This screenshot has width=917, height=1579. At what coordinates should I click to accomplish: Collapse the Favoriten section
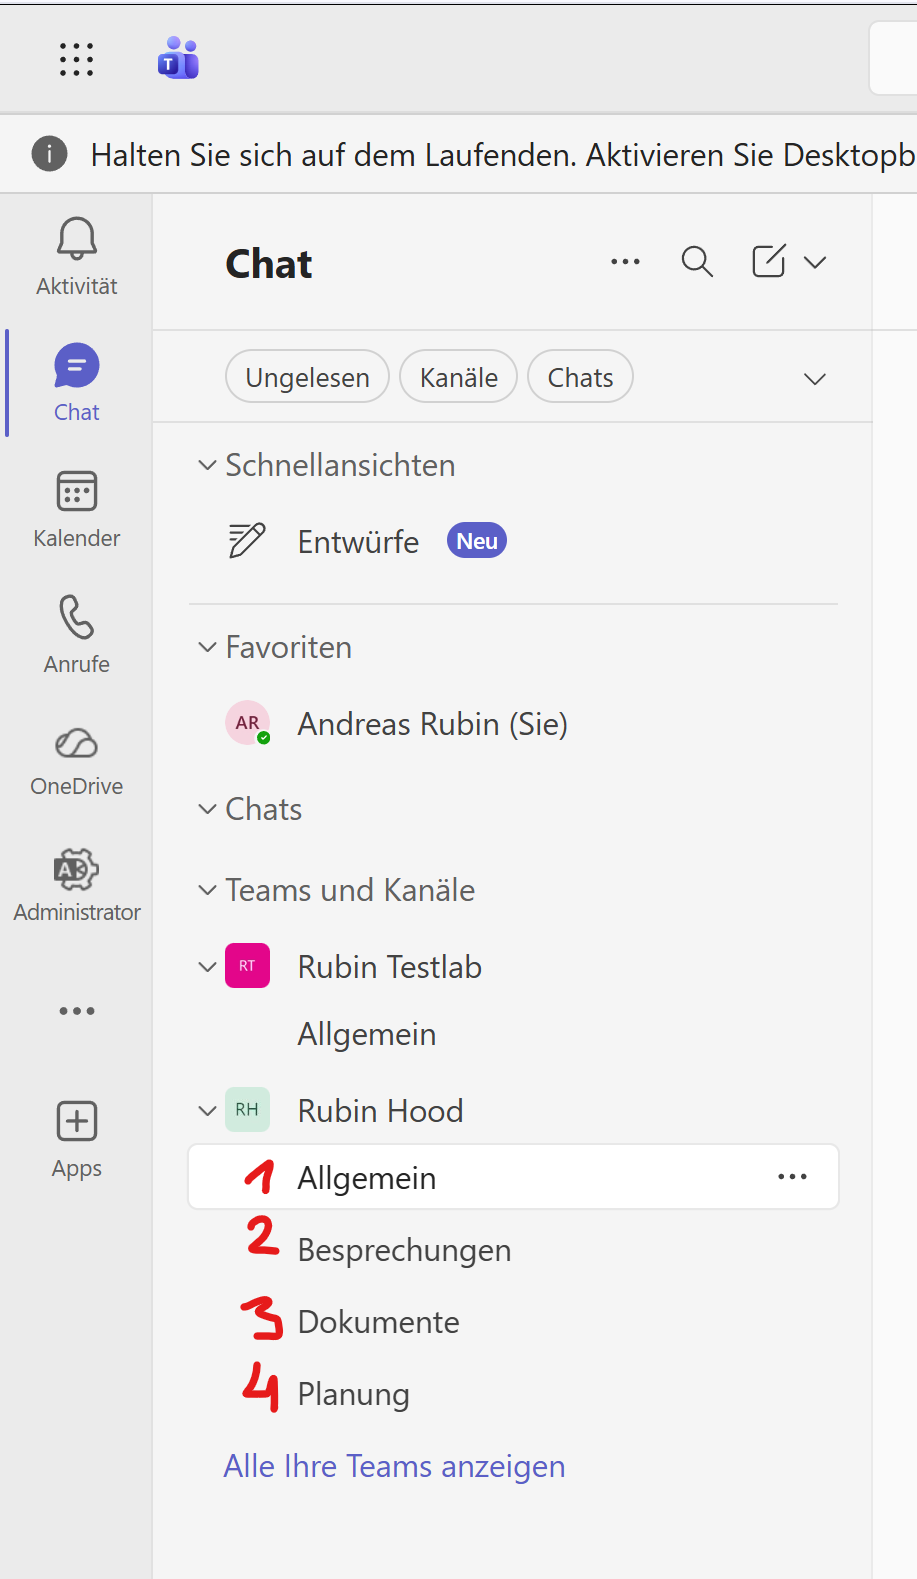click(x=207, y=647)
